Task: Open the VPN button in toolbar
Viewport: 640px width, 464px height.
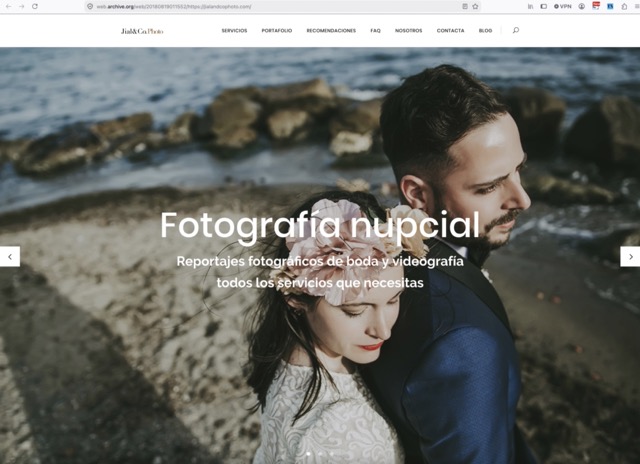Action: click(x=563, y=7)
